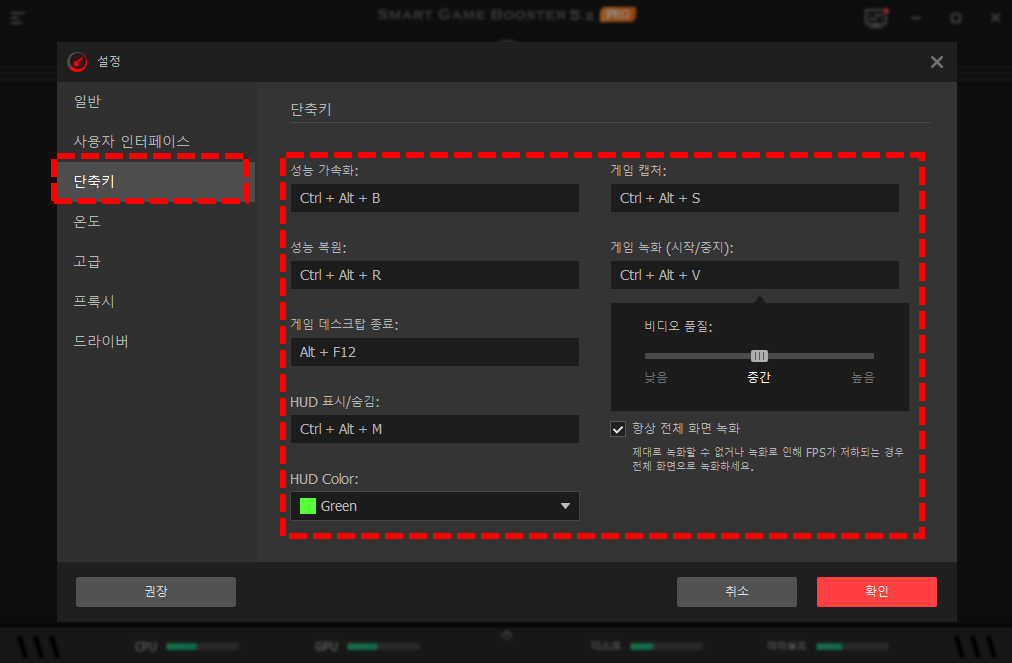Image resolution: width=1012 pixels, height=663 pixels.
Task: Click the red 설정 logo icon
Action: (77, 62)
